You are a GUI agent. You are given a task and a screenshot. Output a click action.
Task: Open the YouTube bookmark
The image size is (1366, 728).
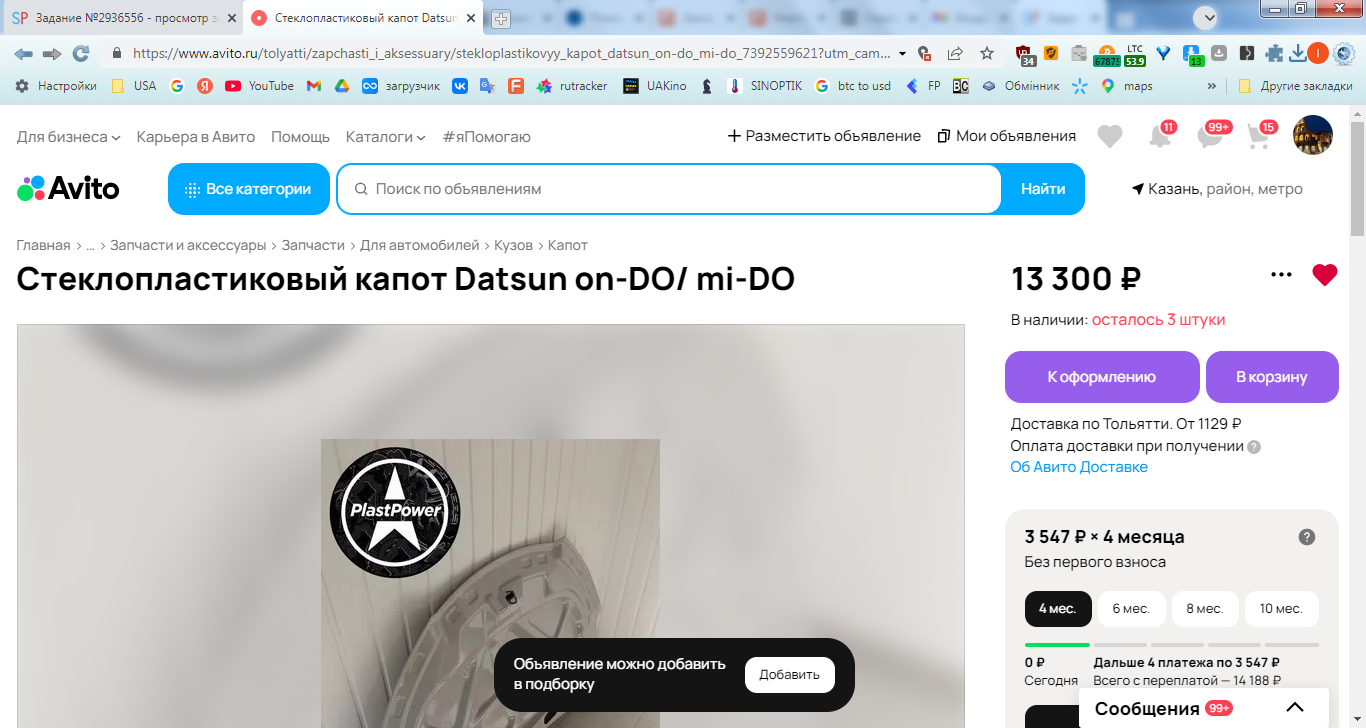pos(259,86)
